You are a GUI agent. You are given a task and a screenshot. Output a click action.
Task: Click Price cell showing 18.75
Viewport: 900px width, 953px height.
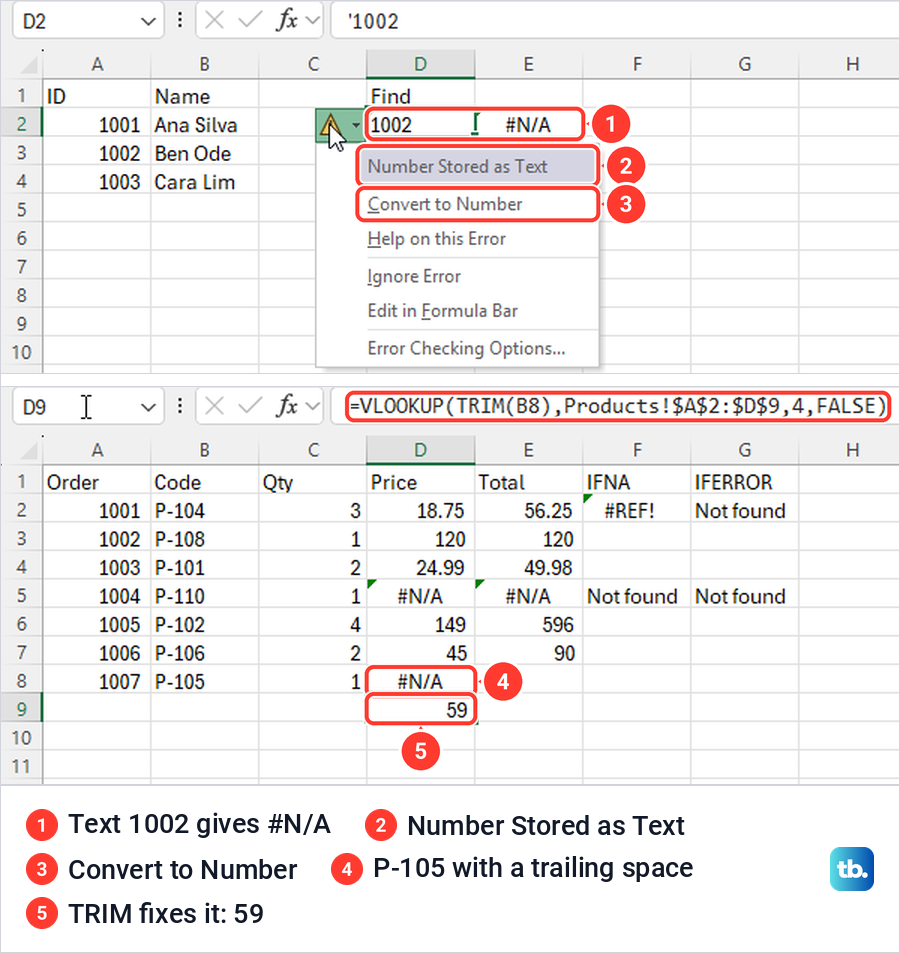421,511
